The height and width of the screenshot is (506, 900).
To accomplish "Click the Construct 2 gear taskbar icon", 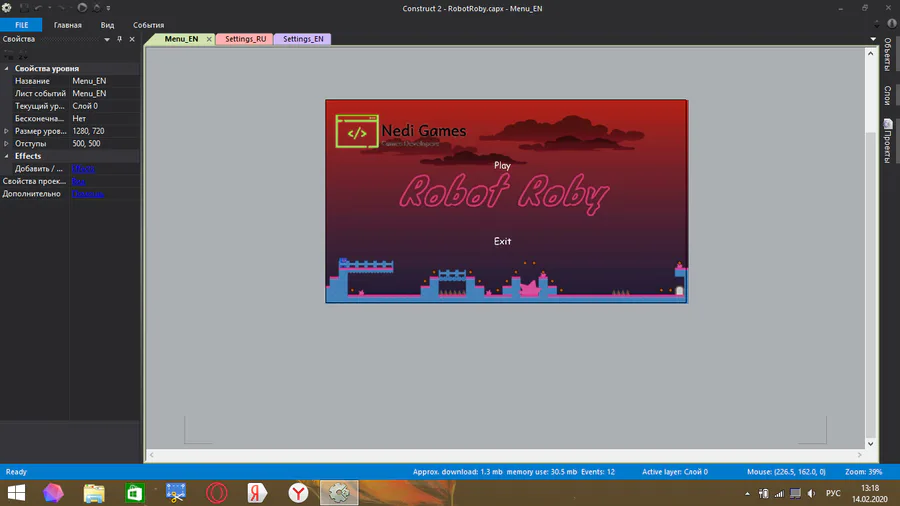I will click(x=339, y=493).
